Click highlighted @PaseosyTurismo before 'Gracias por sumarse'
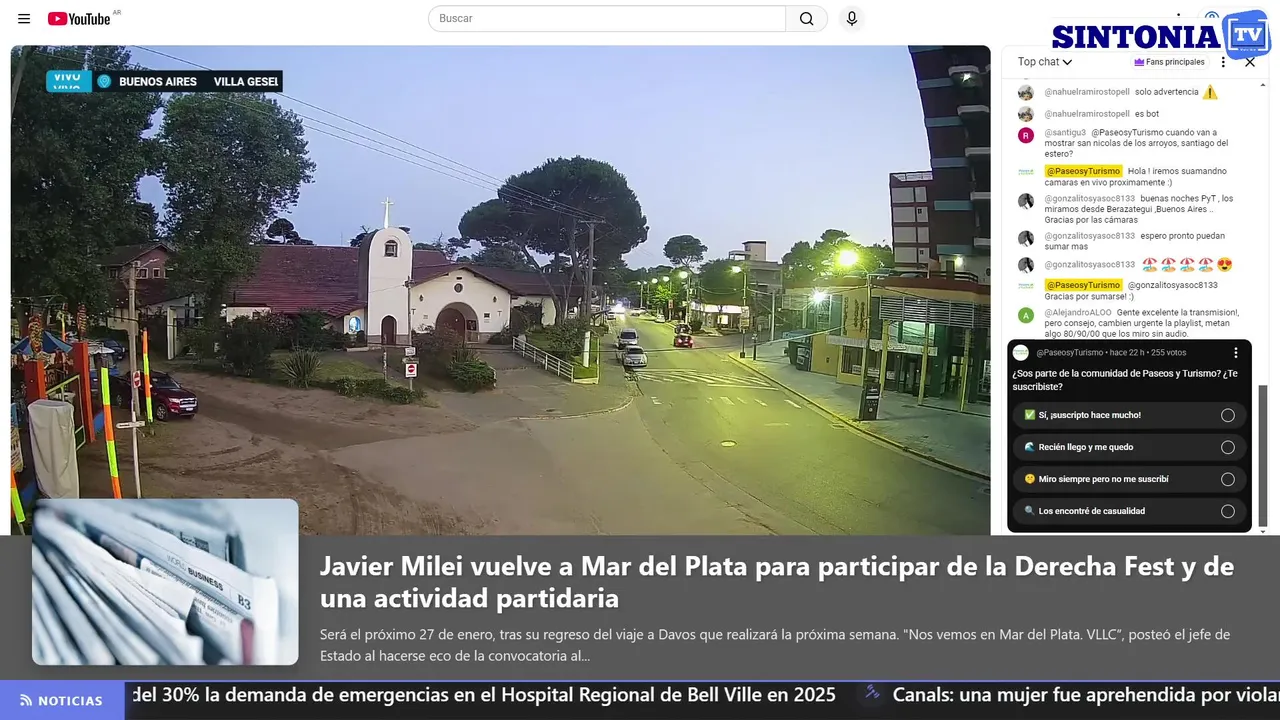Screen dimensions: 1280x720 click(1083, 285)
